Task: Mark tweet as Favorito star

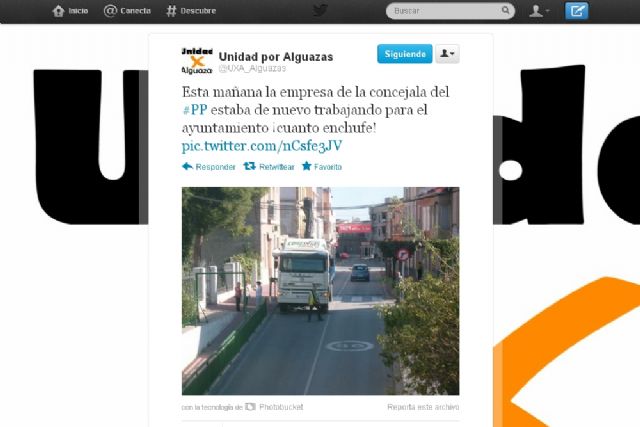Action: pyautogui.click(x=322, y=167)
